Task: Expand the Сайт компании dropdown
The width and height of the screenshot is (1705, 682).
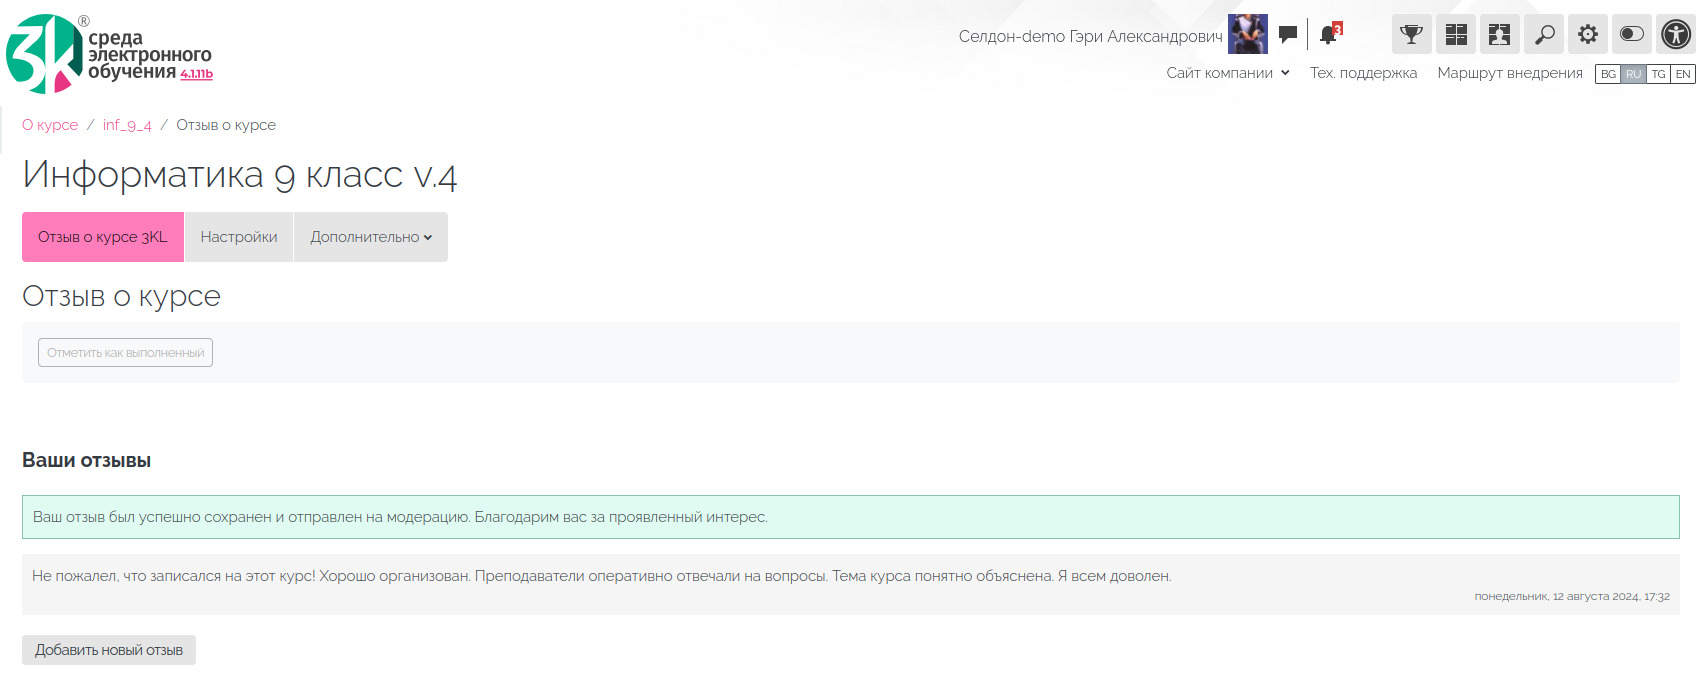Action: (1228, 73)
